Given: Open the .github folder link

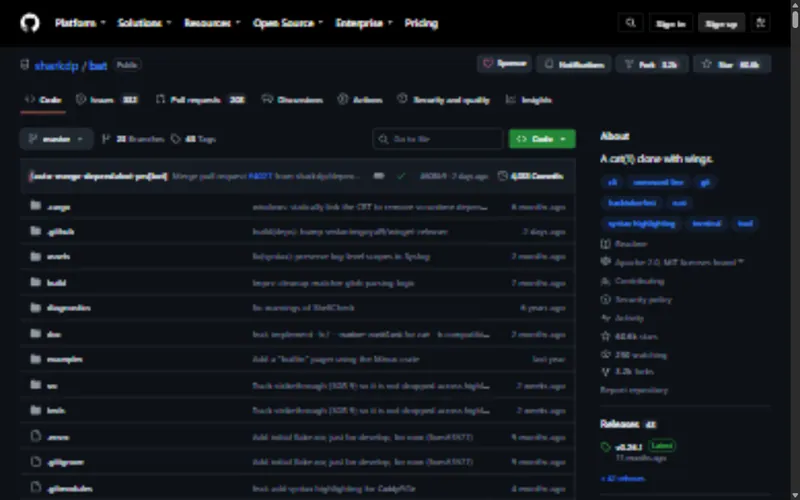Looking at the screenshot, I should click(x=60, y=232).
